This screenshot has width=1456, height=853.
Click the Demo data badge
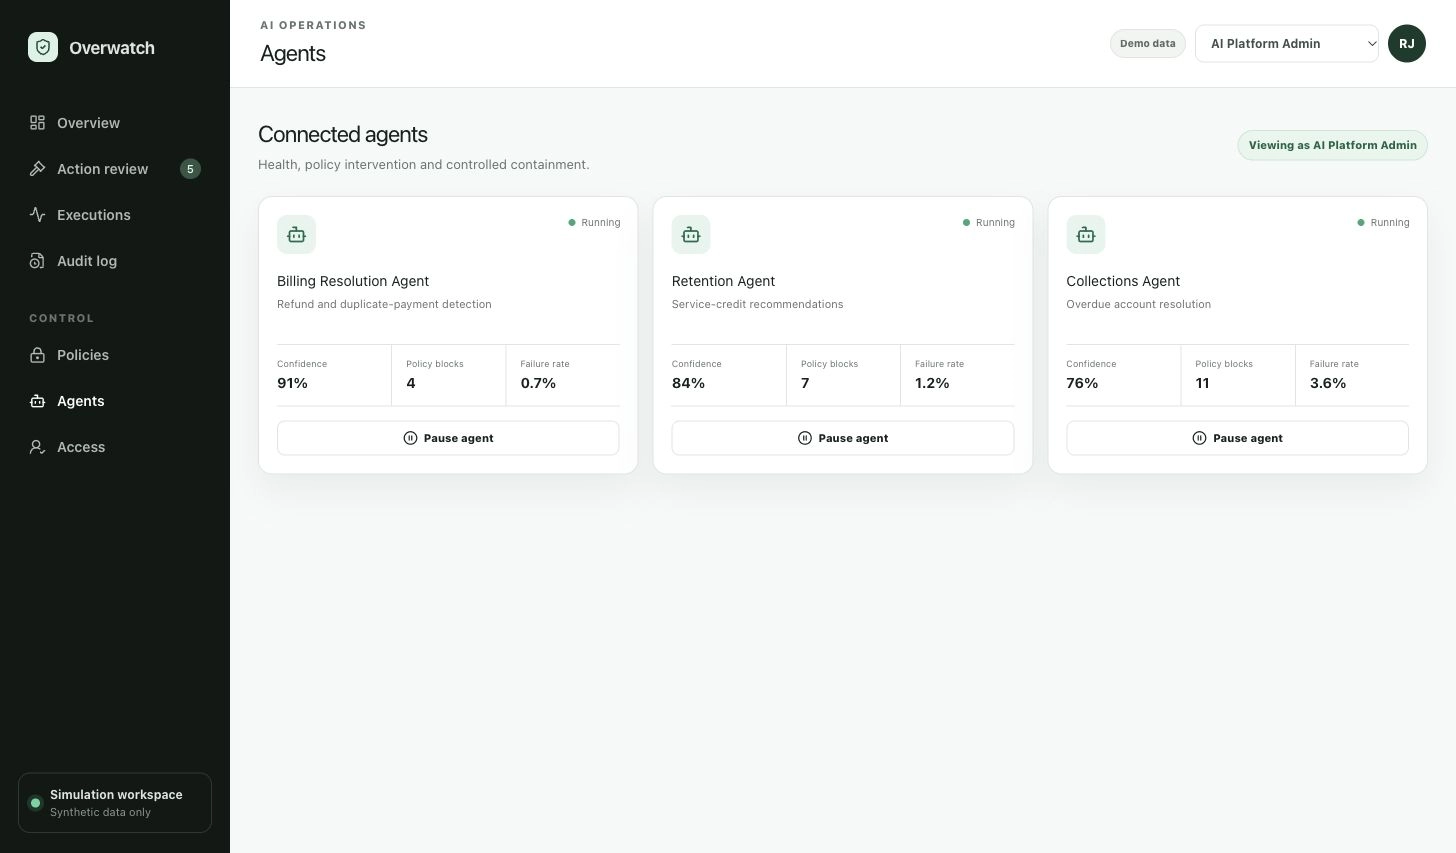(1148, 44)
